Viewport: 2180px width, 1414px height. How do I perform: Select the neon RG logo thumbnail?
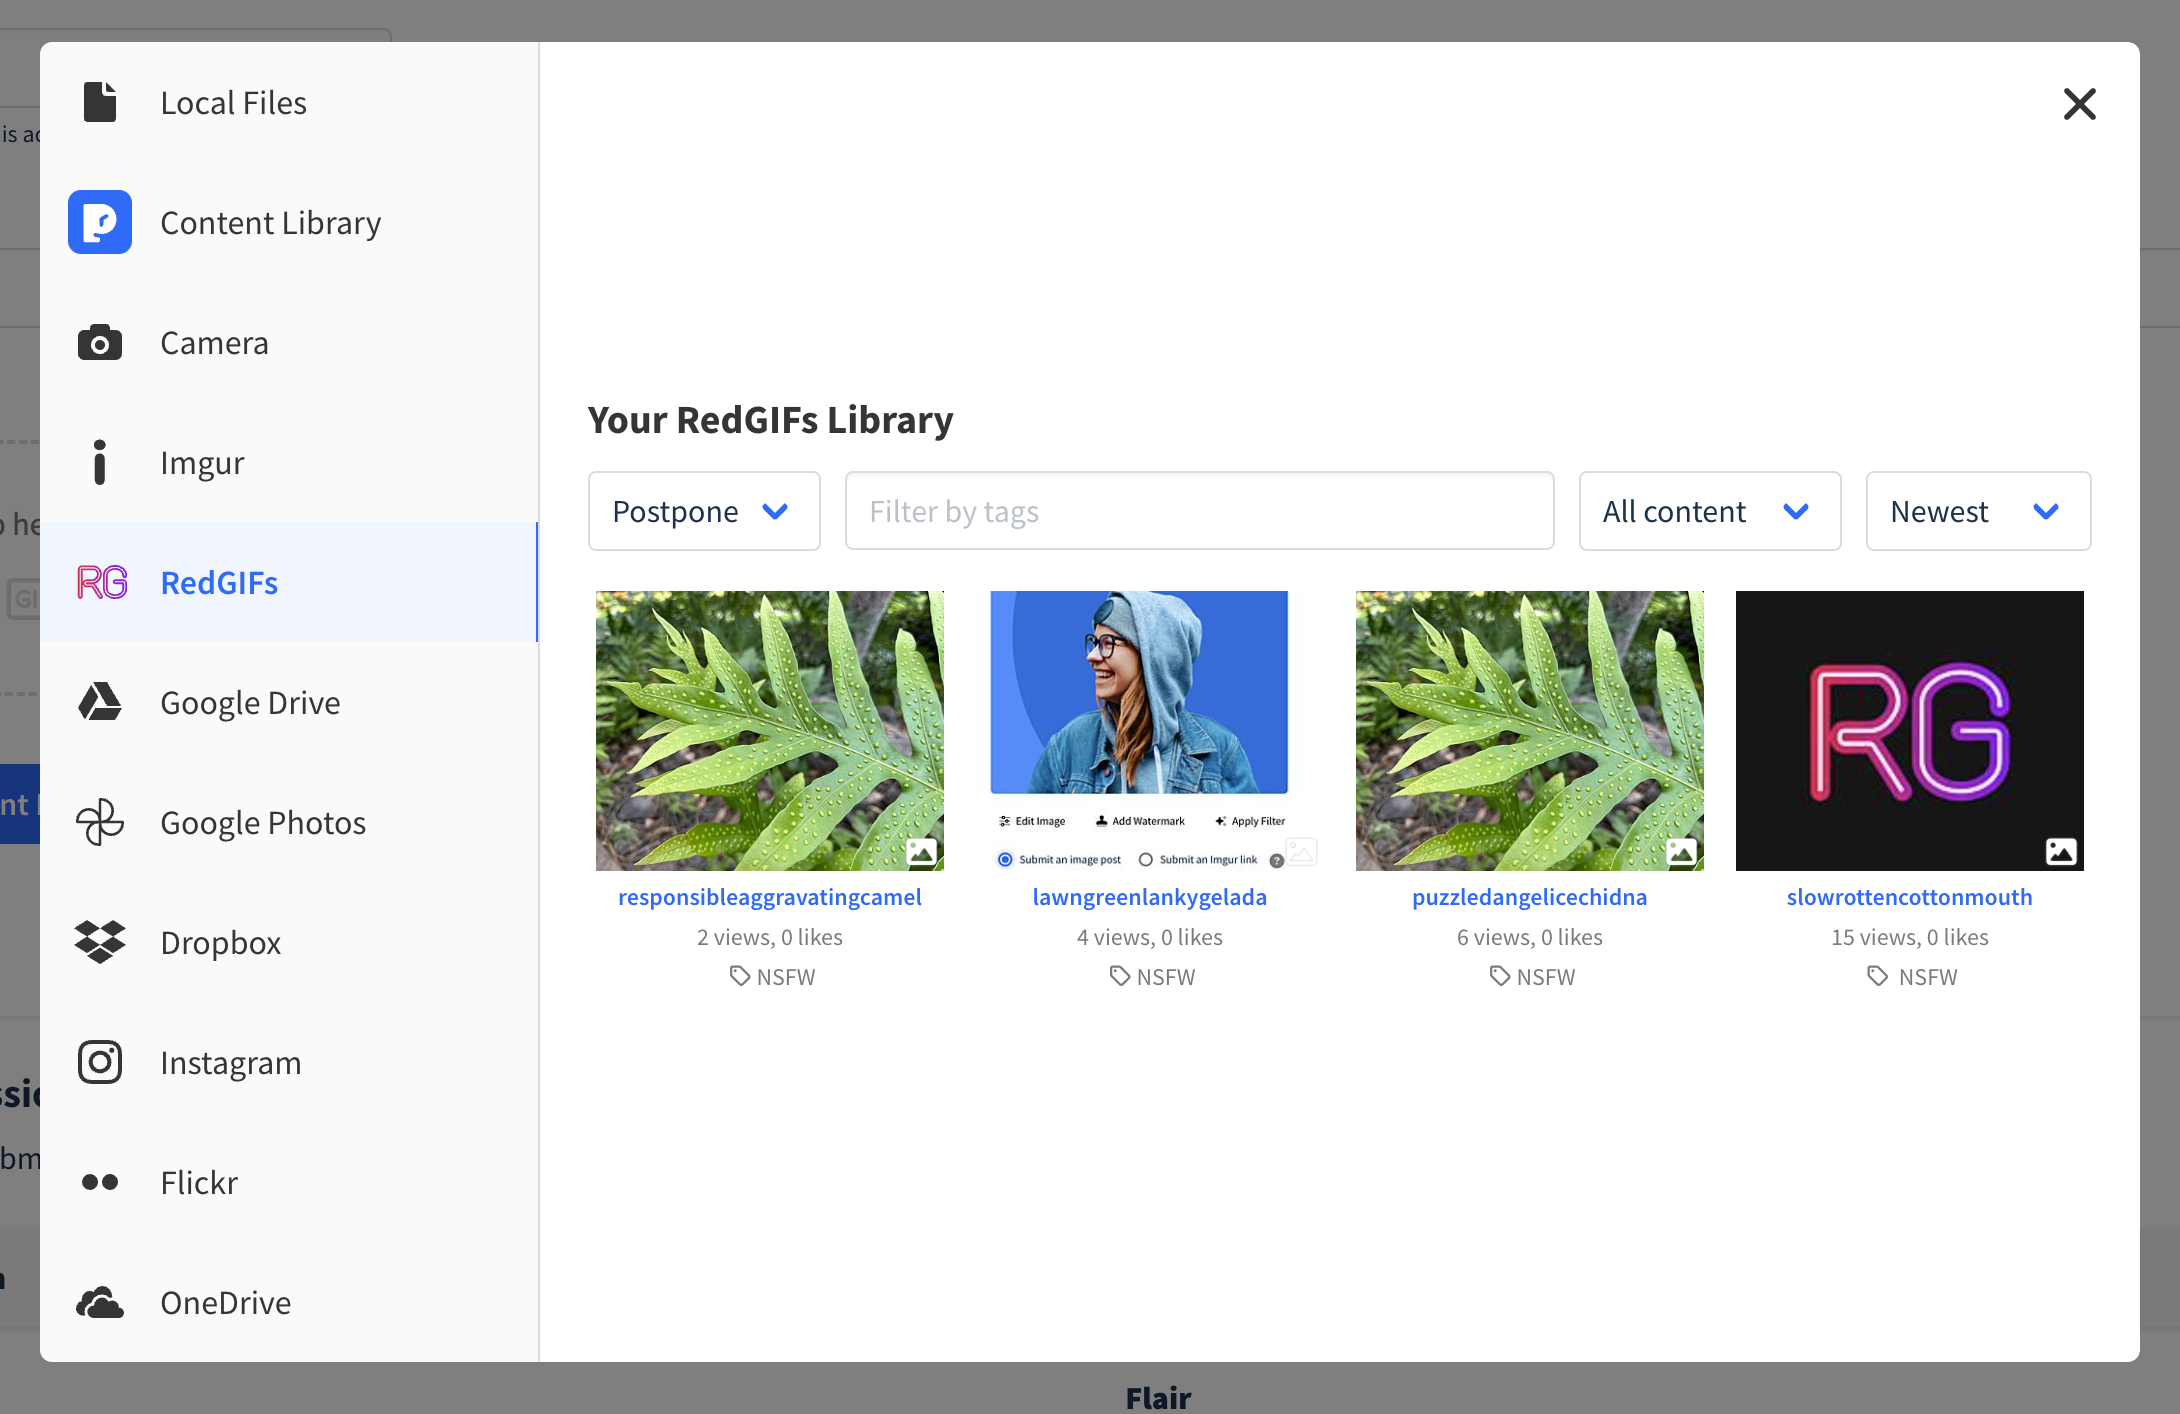[1910, 731]
